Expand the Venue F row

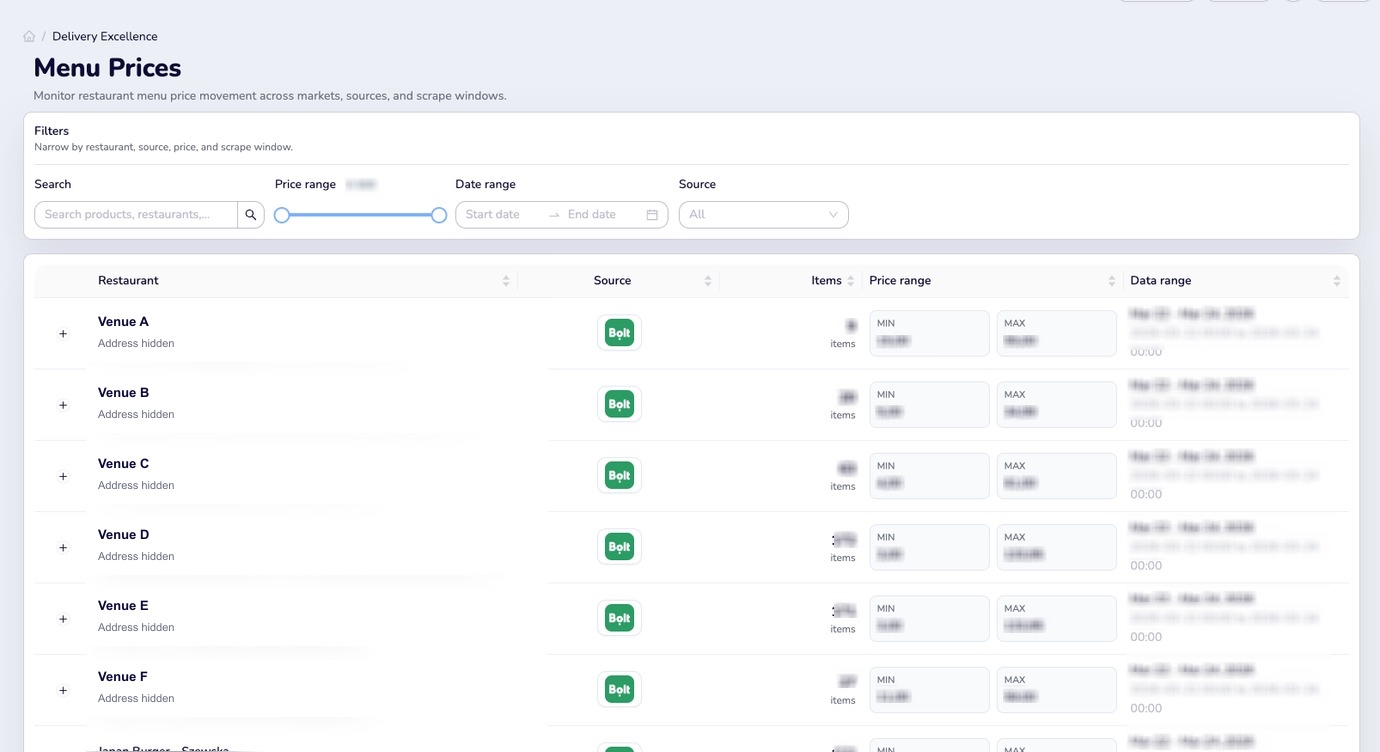pyautogui.click(x=63, y=690)
